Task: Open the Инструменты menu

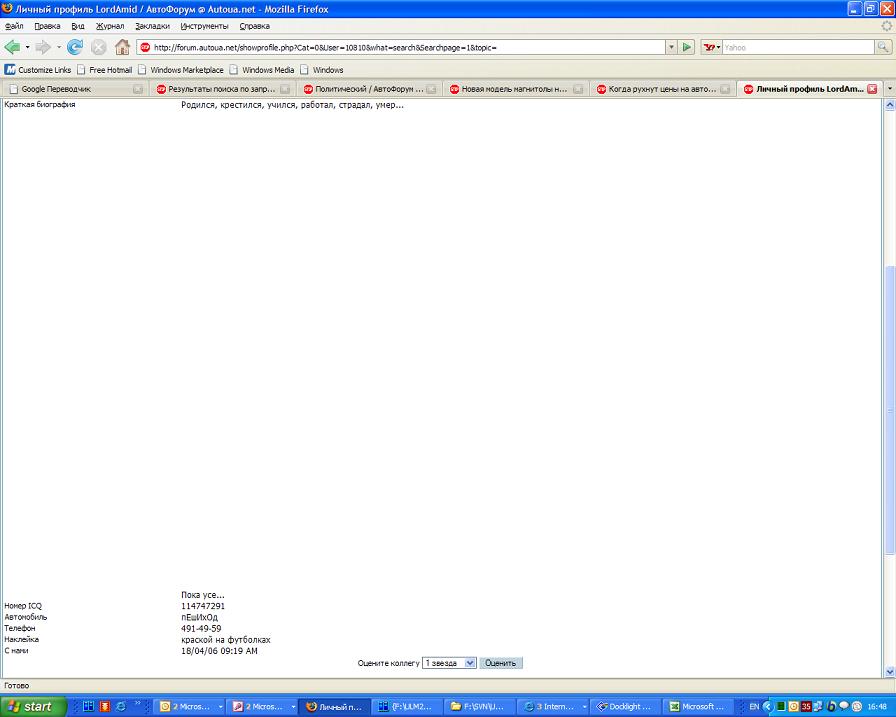Action: click(x=204, y=26)
